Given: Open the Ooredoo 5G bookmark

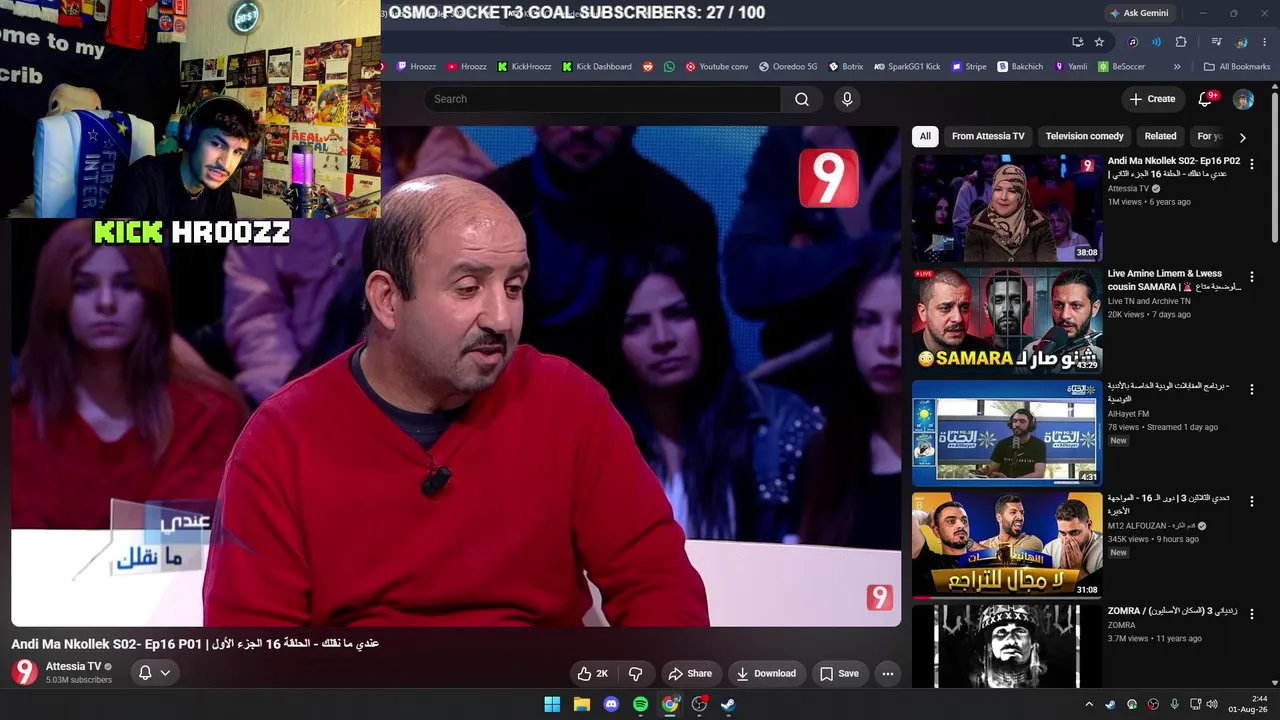Looking at the screenshot, I should (x=788, y=67).
